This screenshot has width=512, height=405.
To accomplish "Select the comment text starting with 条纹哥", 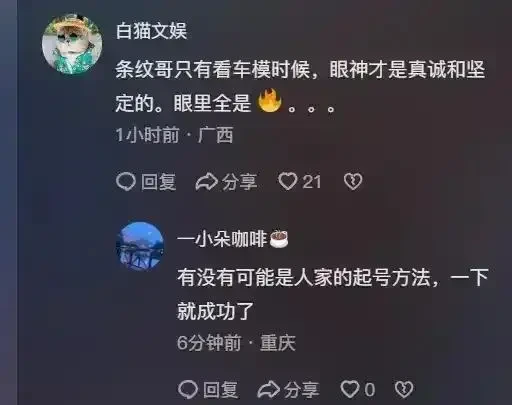I will (300, 86).
